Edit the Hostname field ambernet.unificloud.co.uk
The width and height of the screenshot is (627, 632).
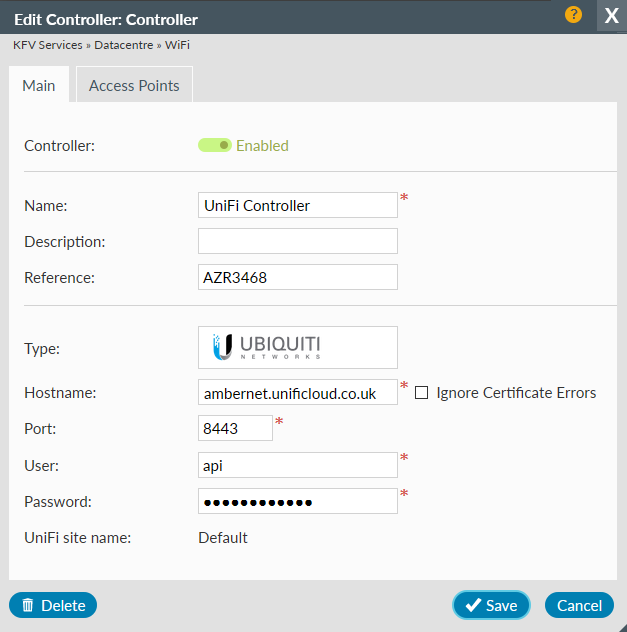point(298,392)
